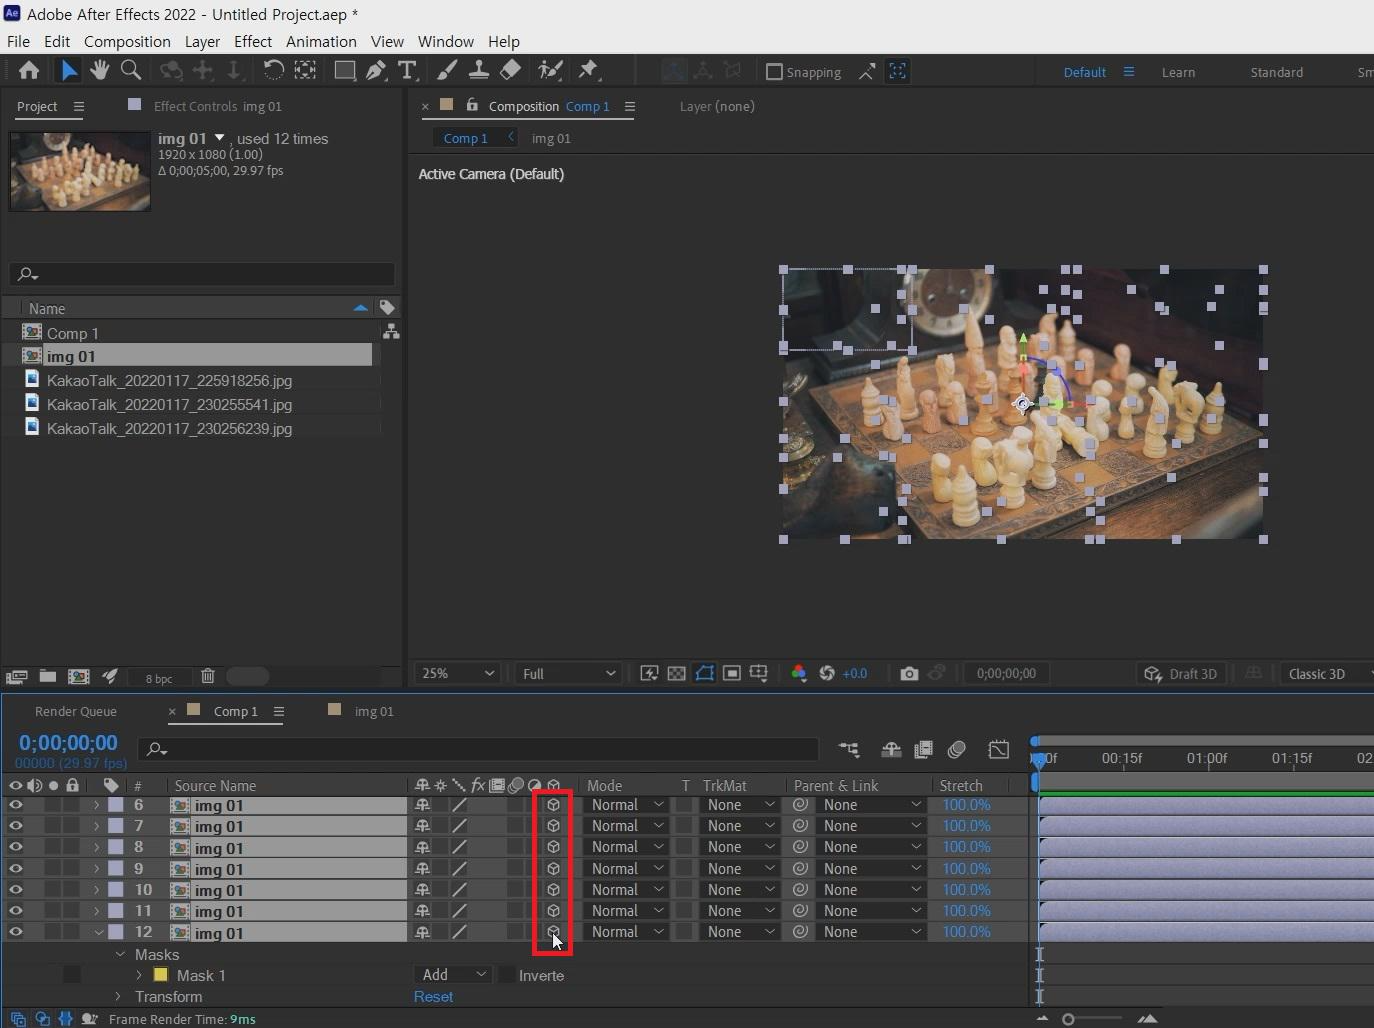
Task: Select the Home icon in toolbar
Action: point(29,70)
